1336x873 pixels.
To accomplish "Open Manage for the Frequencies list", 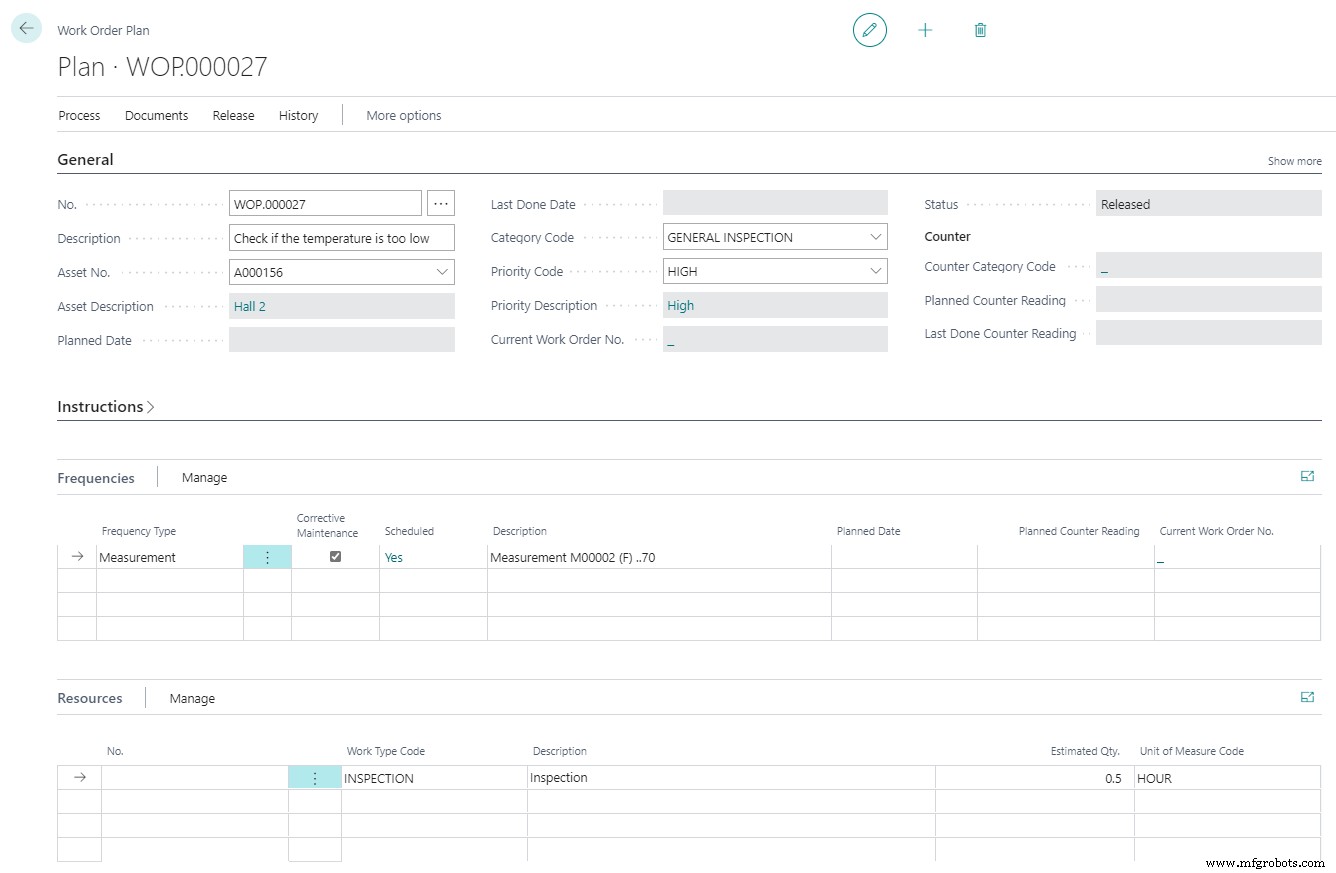I will coord(204,477).
